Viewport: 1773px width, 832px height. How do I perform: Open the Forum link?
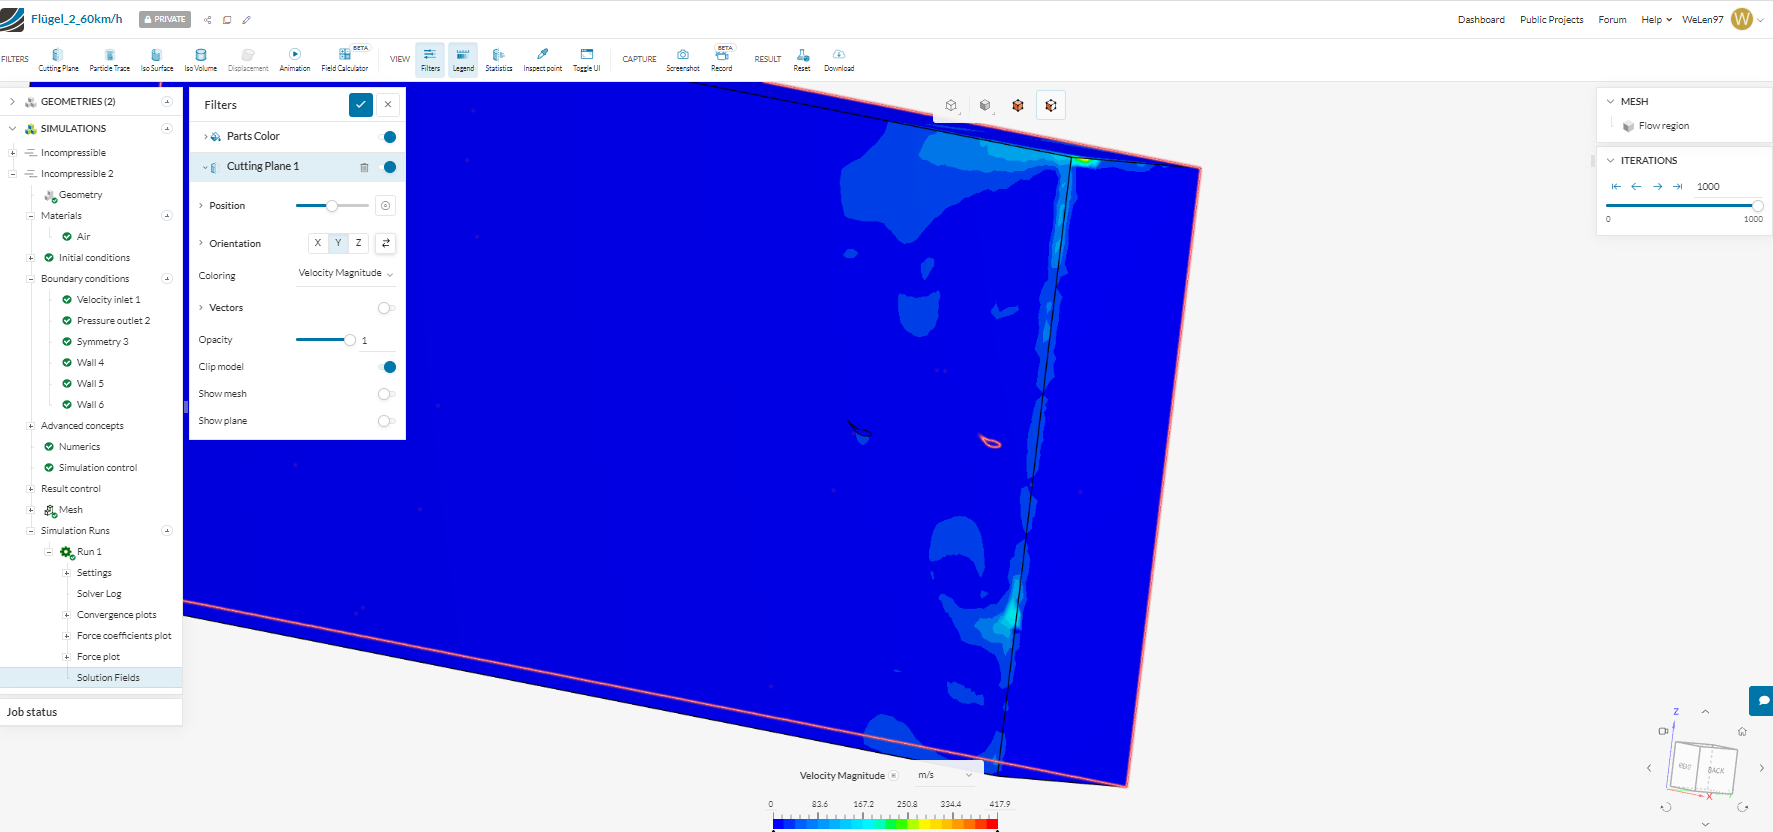[x=1612, y=20]
